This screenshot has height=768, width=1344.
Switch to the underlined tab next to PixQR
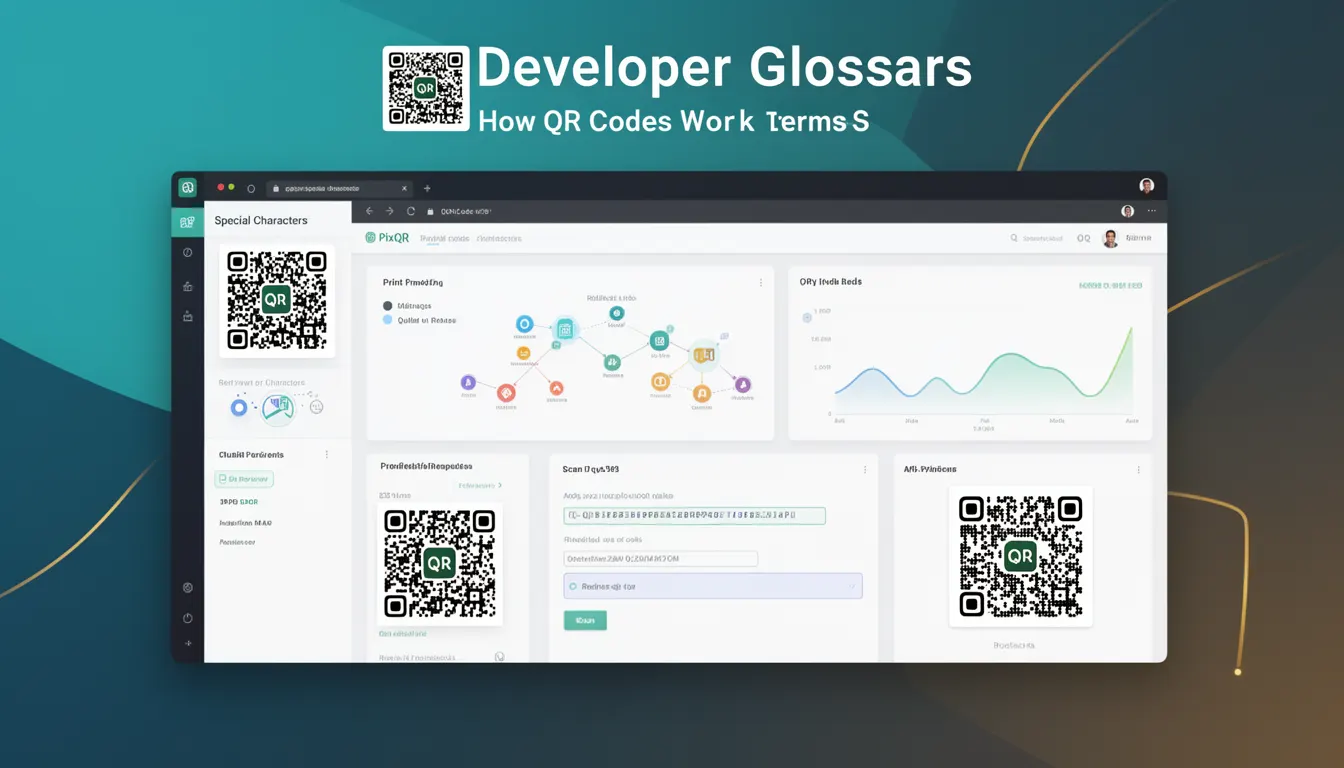[444, 238]
